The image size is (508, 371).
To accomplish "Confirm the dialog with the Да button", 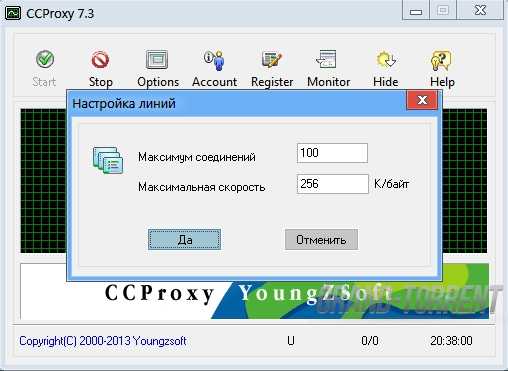I will click(184, 239).
